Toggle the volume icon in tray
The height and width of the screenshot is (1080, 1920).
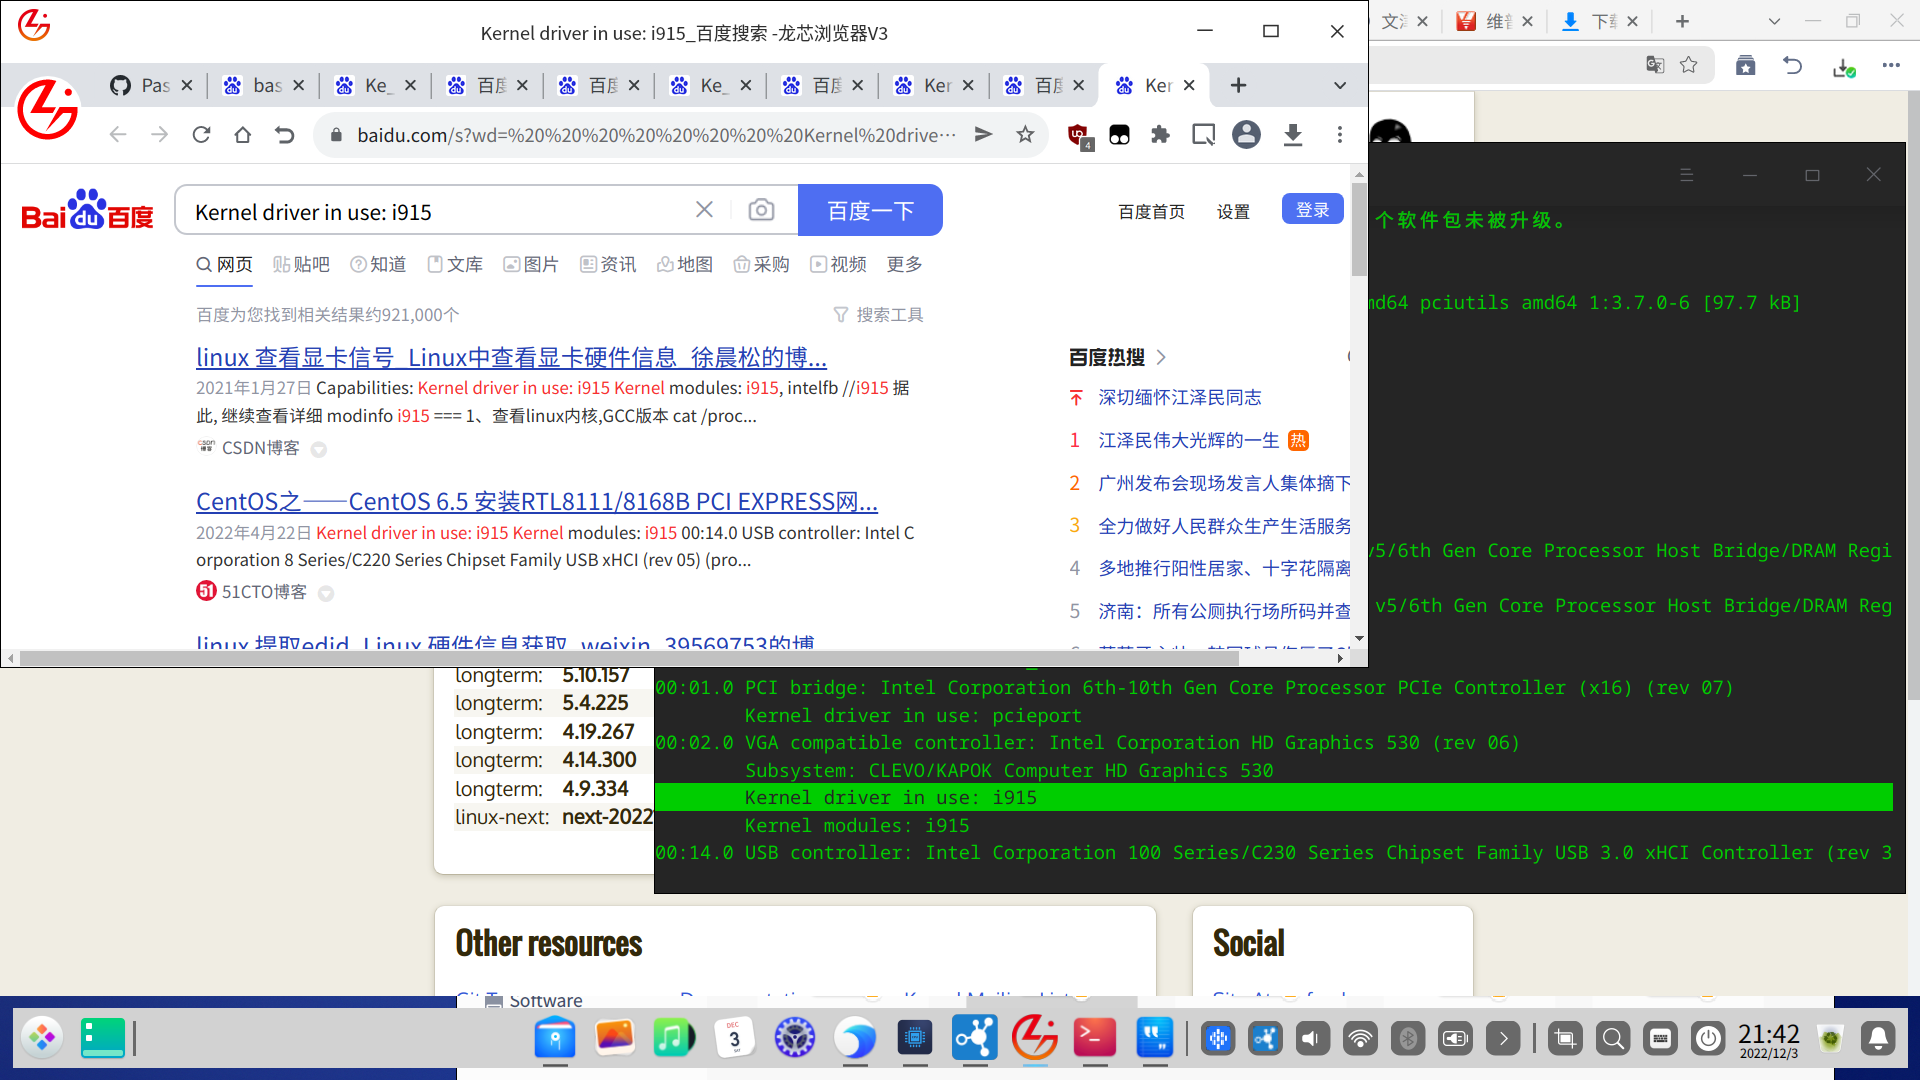[1312, 1039]
